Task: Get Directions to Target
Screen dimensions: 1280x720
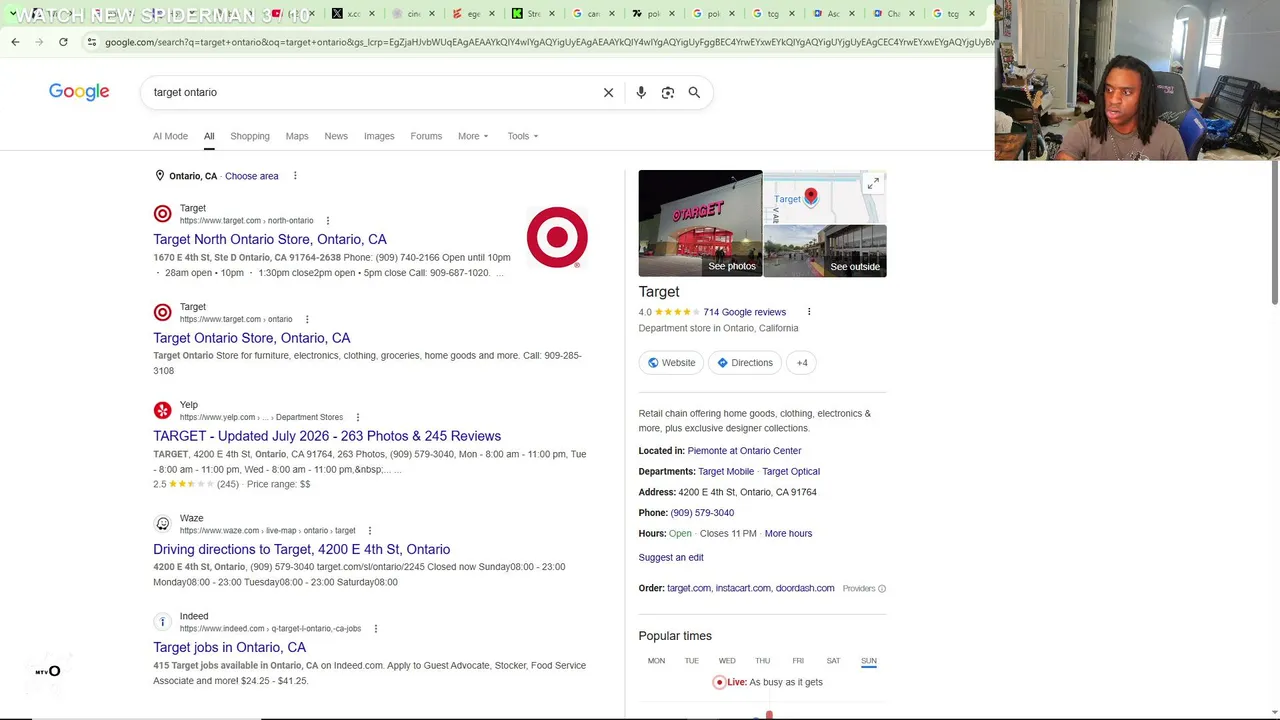Action: tap(745, 363)
